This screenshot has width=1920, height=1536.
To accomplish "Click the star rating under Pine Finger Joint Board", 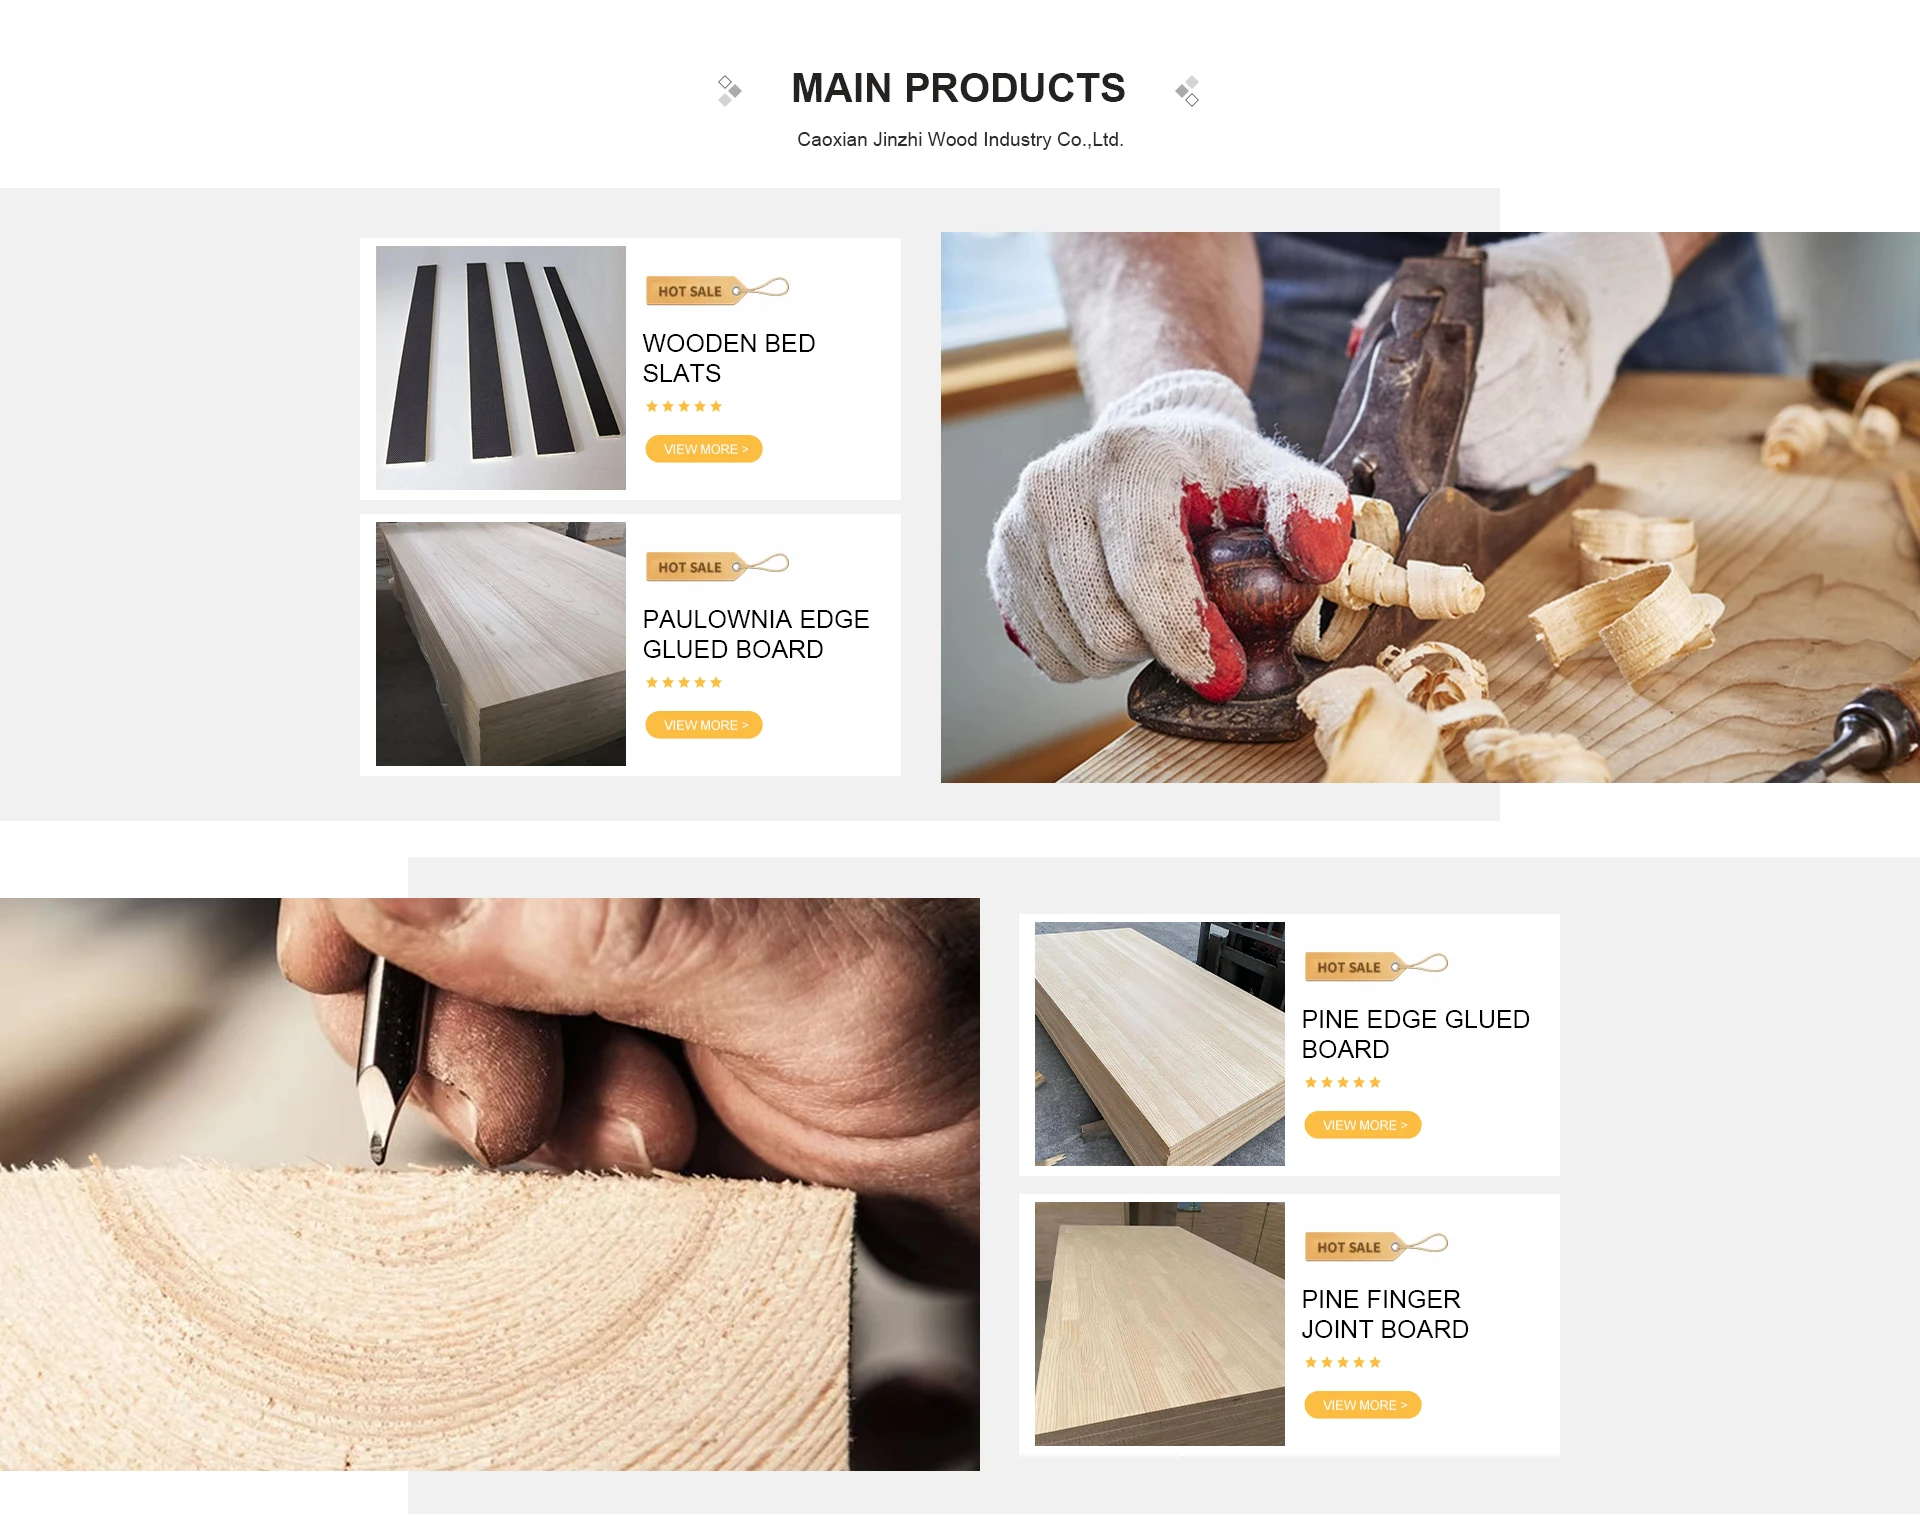I will pos(1342,1363).
